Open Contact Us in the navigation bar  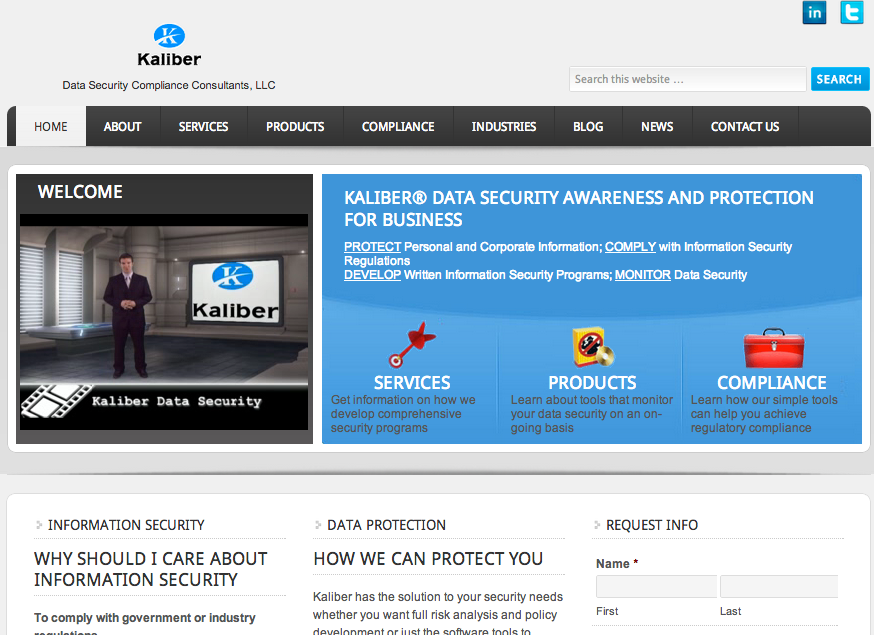(x=745, y=127)
